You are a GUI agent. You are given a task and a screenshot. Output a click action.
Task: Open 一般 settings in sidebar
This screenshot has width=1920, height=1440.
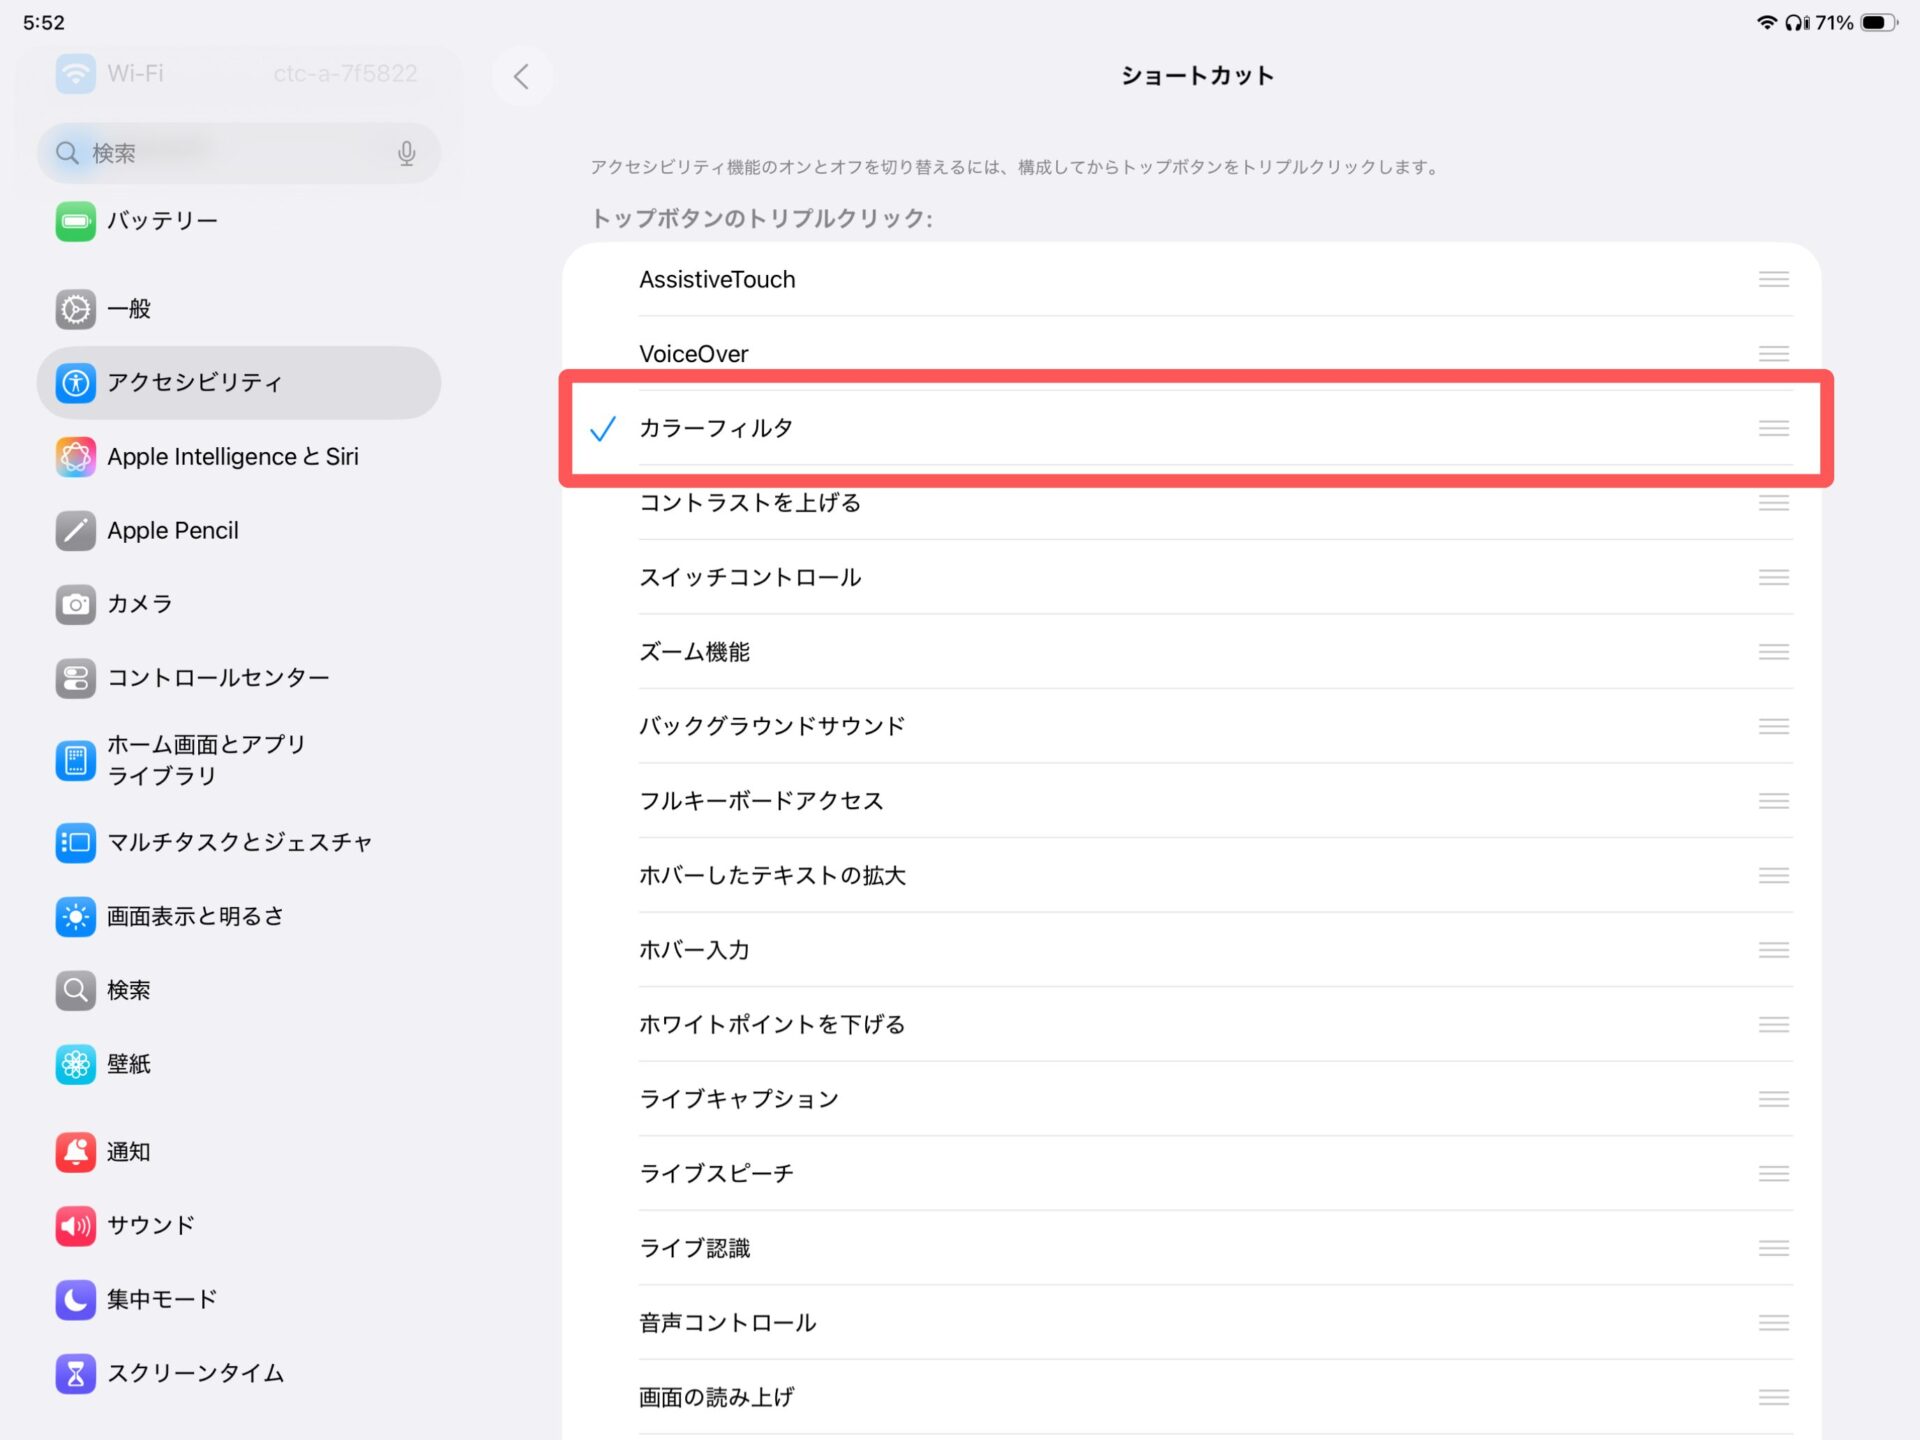[130, 309]
